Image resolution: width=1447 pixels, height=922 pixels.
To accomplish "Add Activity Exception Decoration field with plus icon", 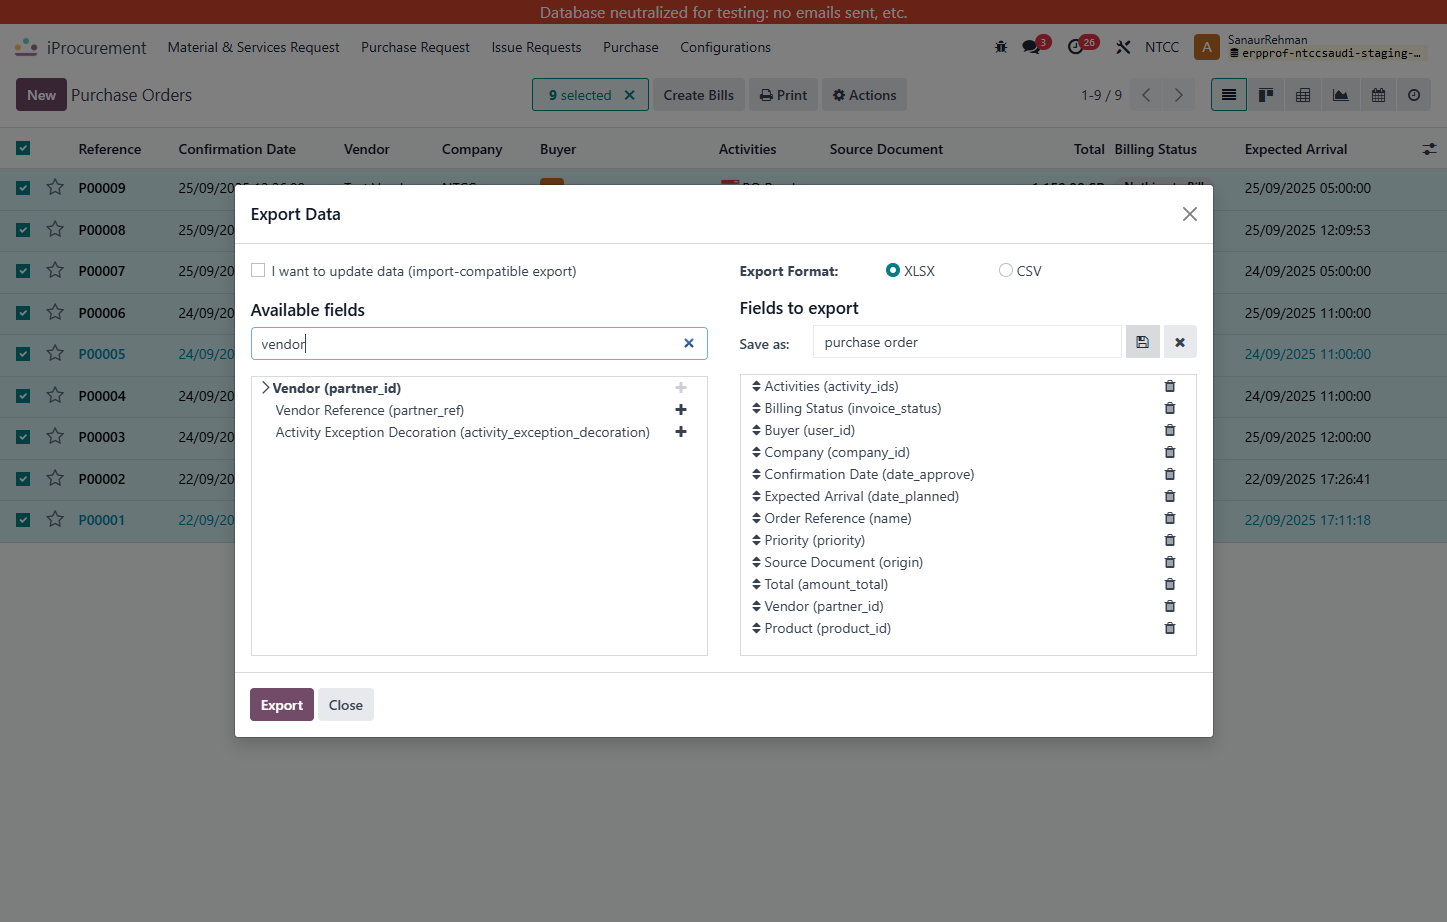I will pos(681,432).
